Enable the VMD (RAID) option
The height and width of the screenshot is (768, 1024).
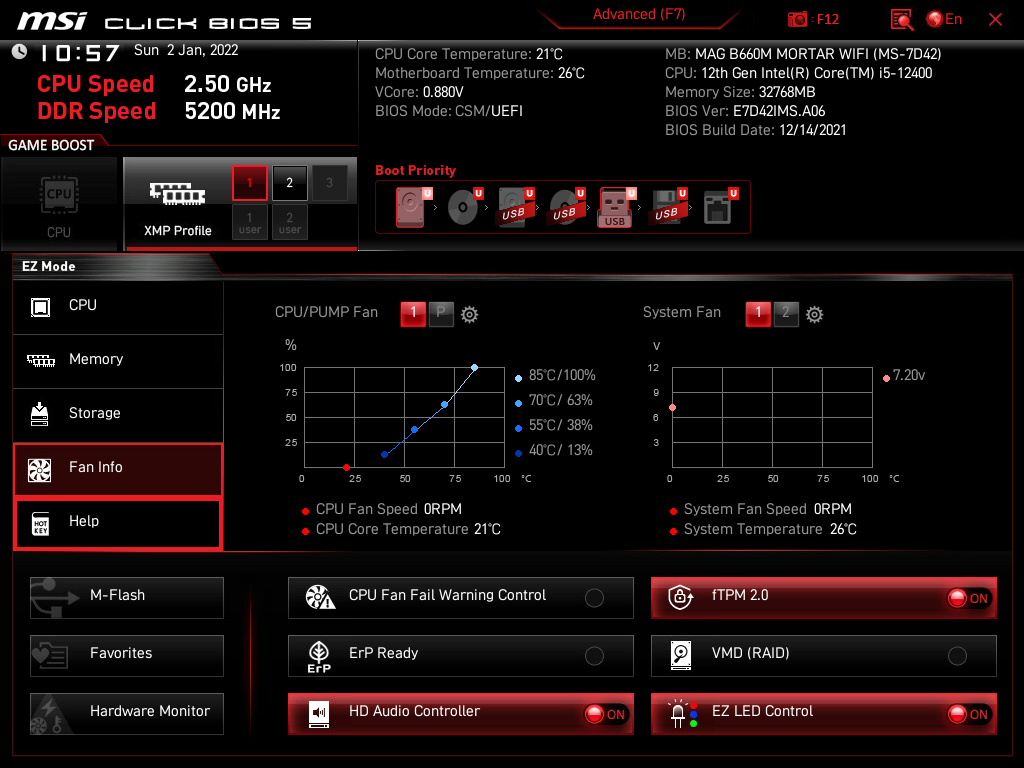click(x=957, y=656)
